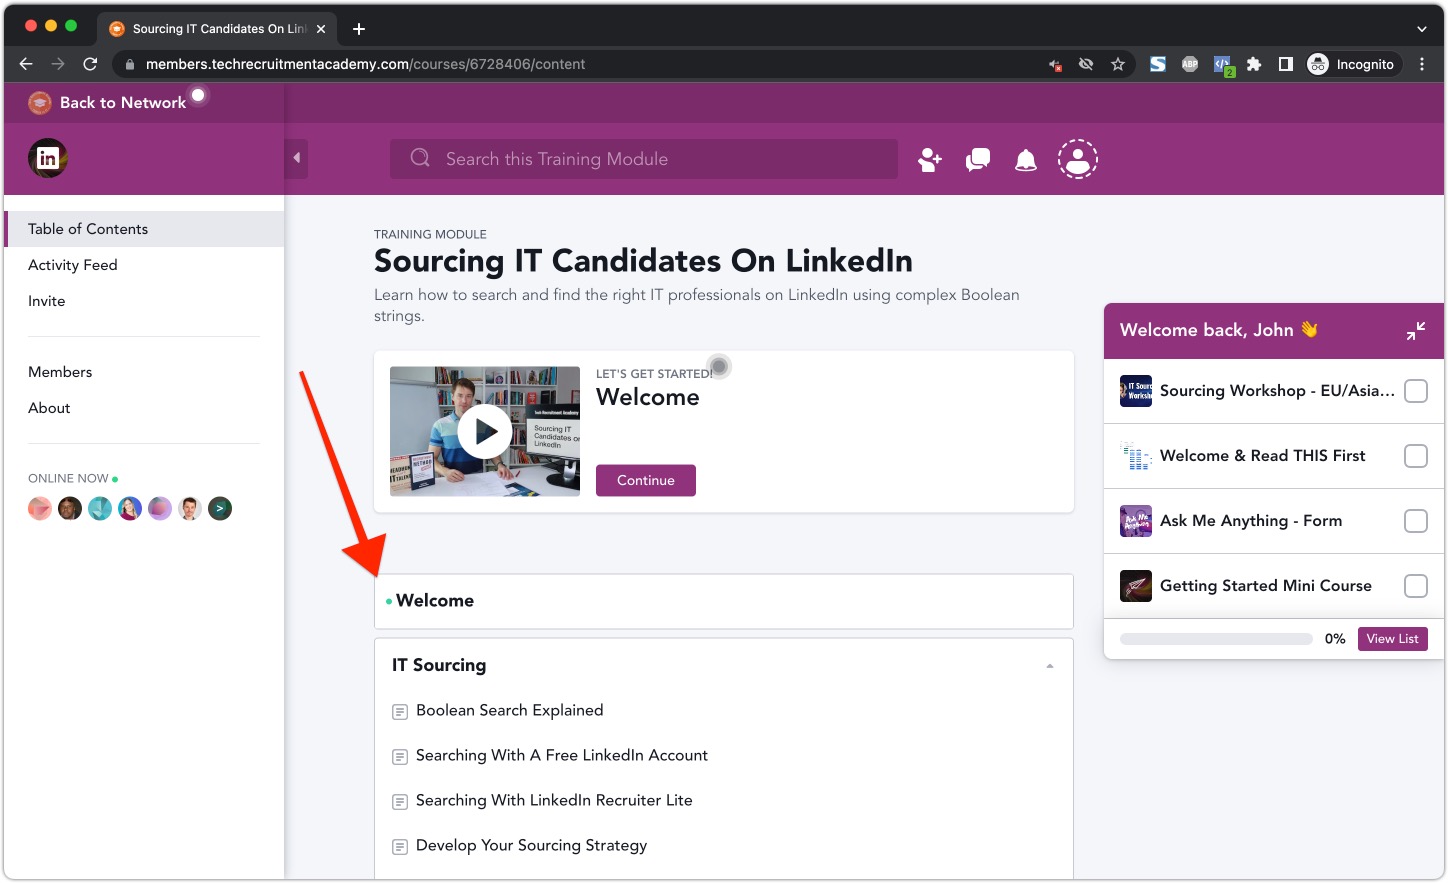Toggle the browser side panel icon
Viewport: 1448px width, 883px height.
(x=1286, y=64)
